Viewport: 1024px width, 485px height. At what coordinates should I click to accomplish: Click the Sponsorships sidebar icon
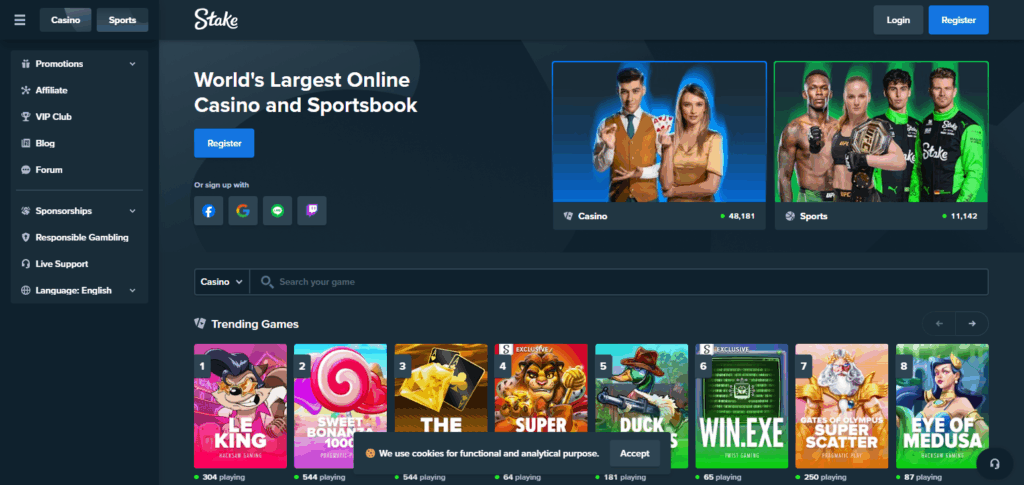(x=26, y=211)
